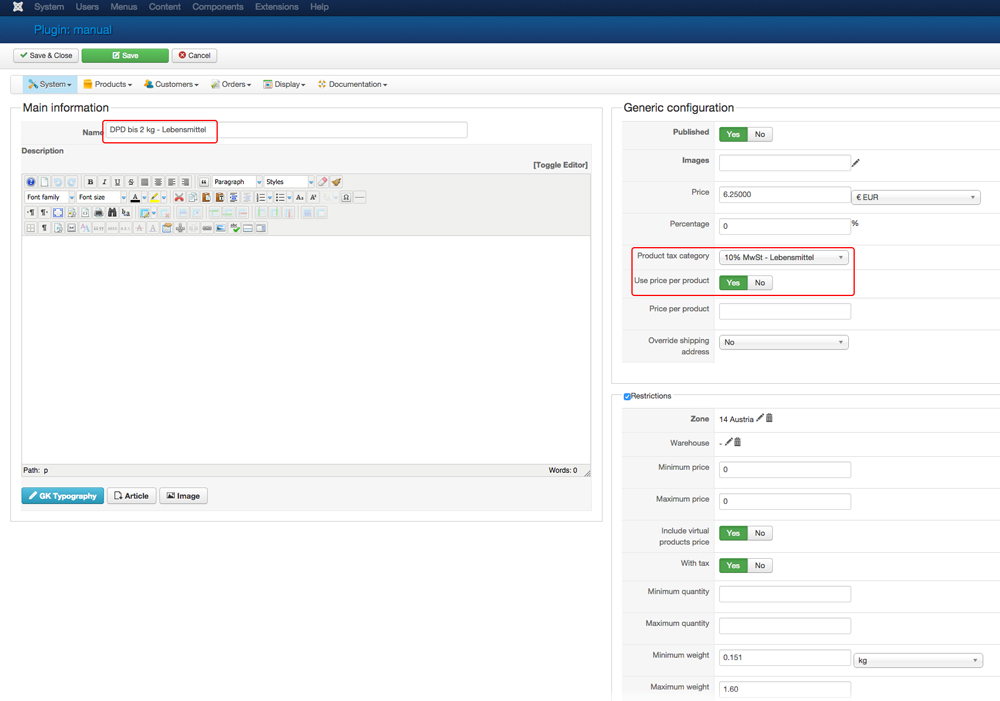The image size is (1000, 701).
Task: Open the kg weight unit dropdown
Action: tap(918, 660)
